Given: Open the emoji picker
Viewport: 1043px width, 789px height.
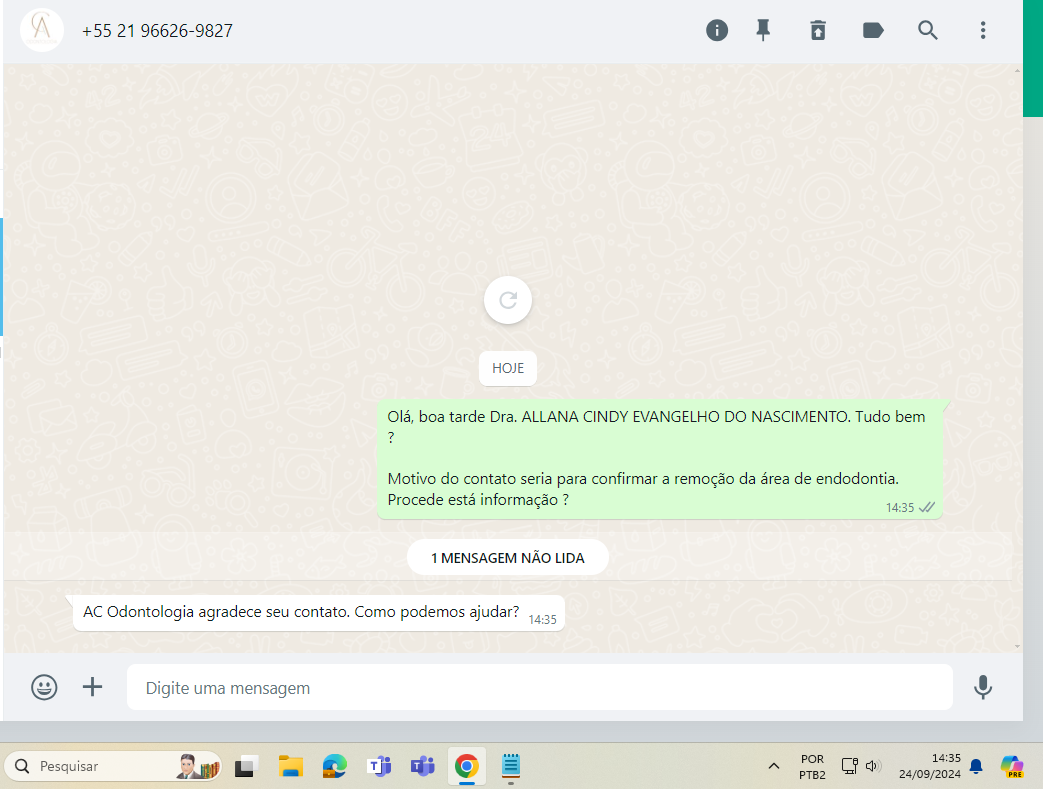Looking at the screenshot, I should (x=44, y=687).
